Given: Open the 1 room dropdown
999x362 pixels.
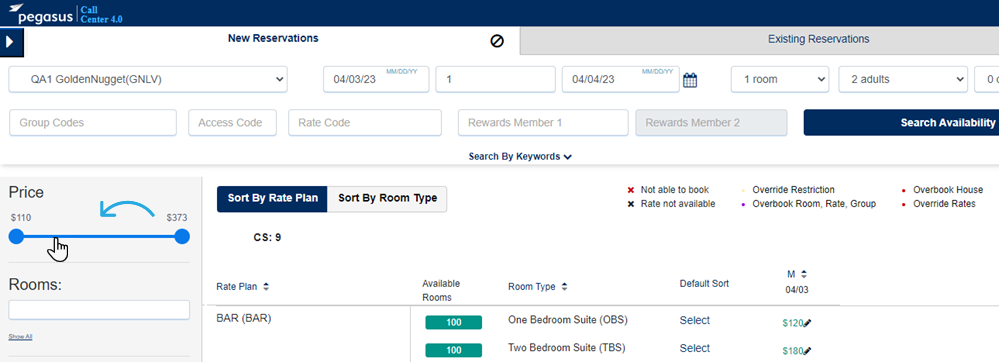Looking at the screenshot, I should 780,80.
